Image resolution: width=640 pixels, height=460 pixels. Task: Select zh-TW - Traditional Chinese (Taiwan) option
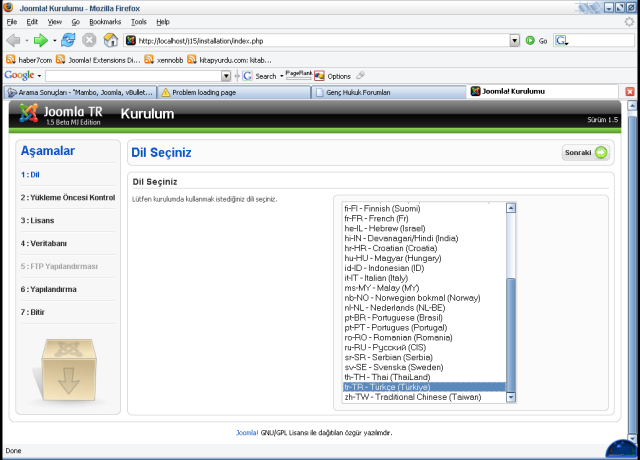pos(424,397)
